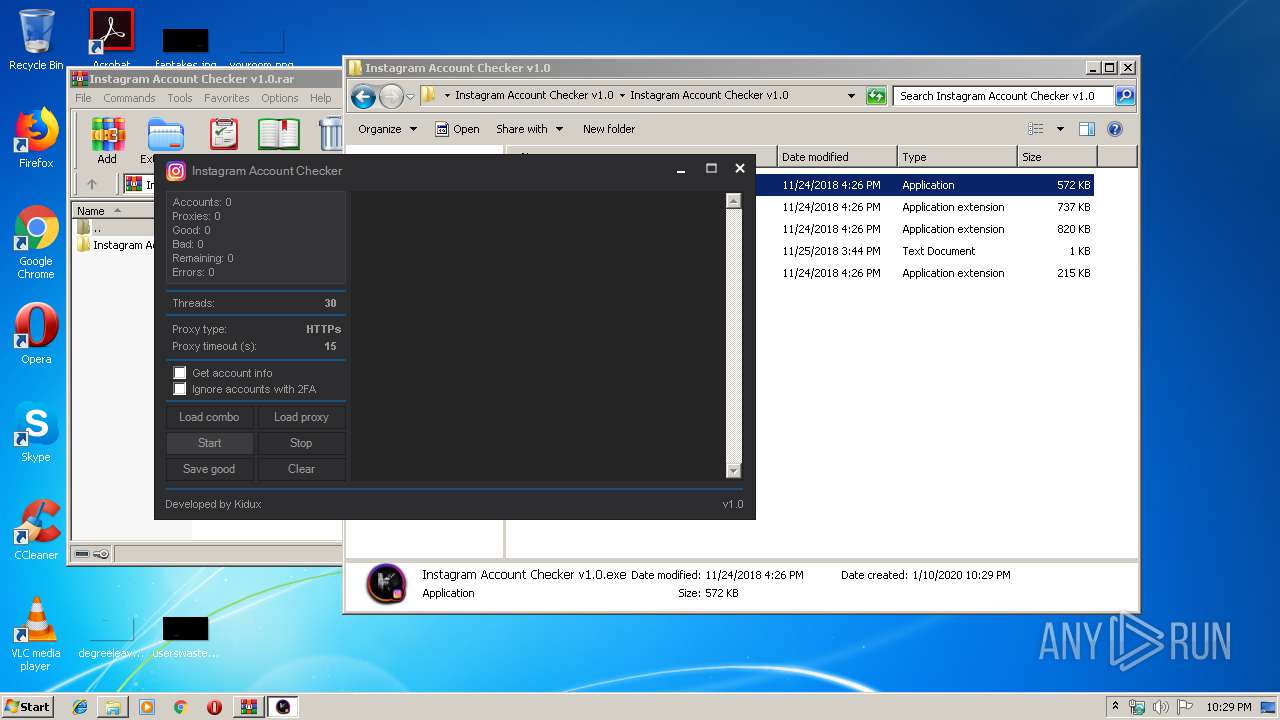The image size is (1280, 720).
Task: Click the Delete trash icon in WinRAR toolbar
Action: coord(331,134)
